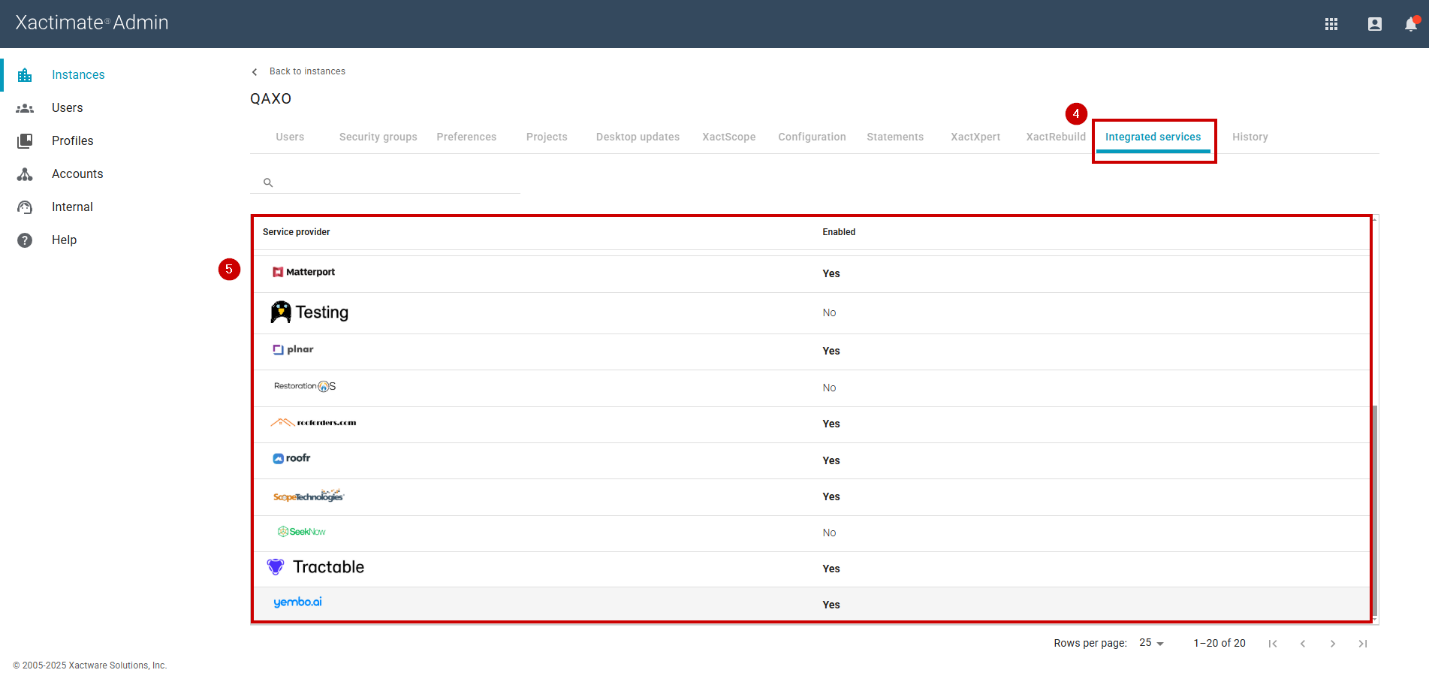Click Tractable's Enabled value Yes
The height and width of the screenshot is (682, 1429).
pos(831,569)
